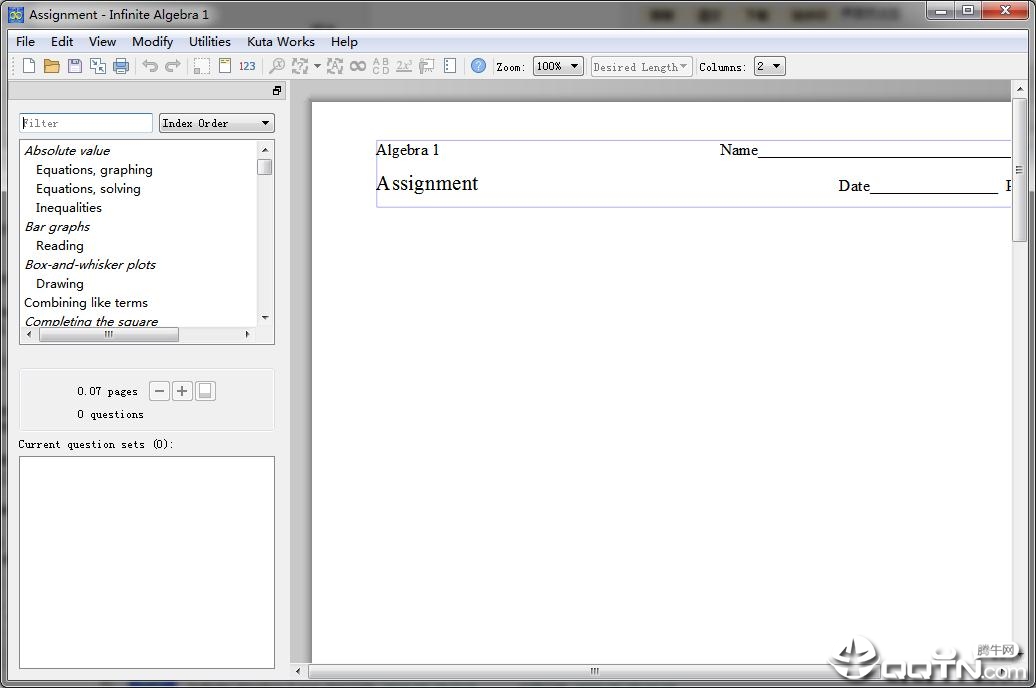Open the dropdown arrow beside the regenerate icon

(317, 66)
